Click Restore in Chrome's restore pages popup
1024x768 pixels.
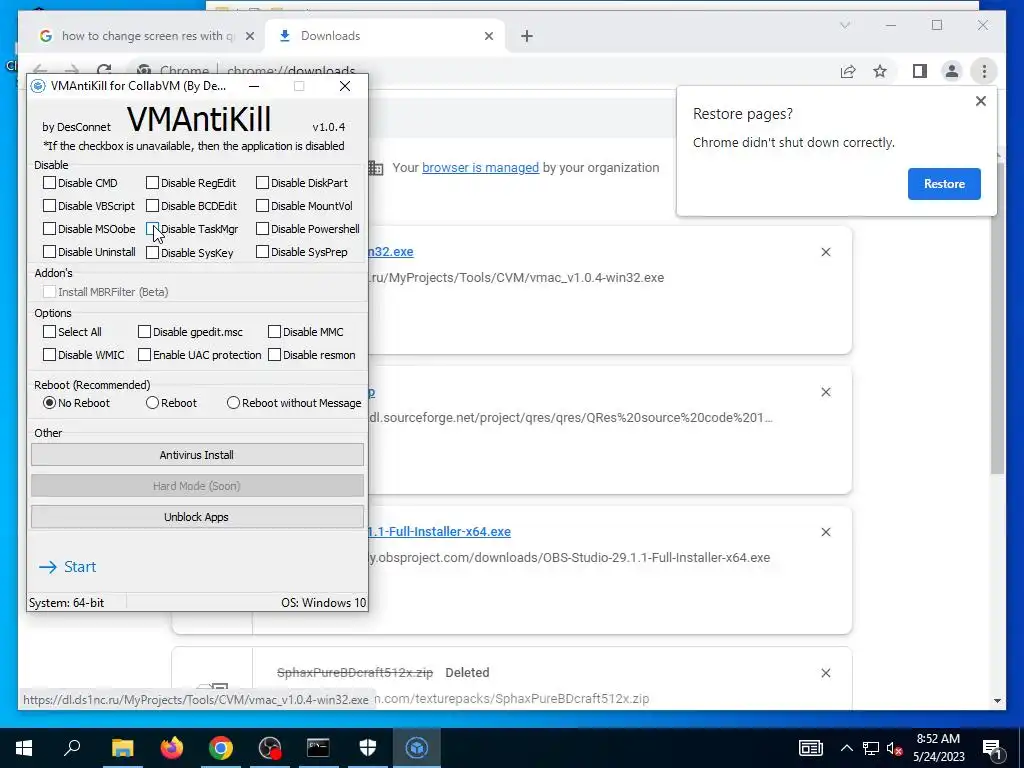[944, 184]
